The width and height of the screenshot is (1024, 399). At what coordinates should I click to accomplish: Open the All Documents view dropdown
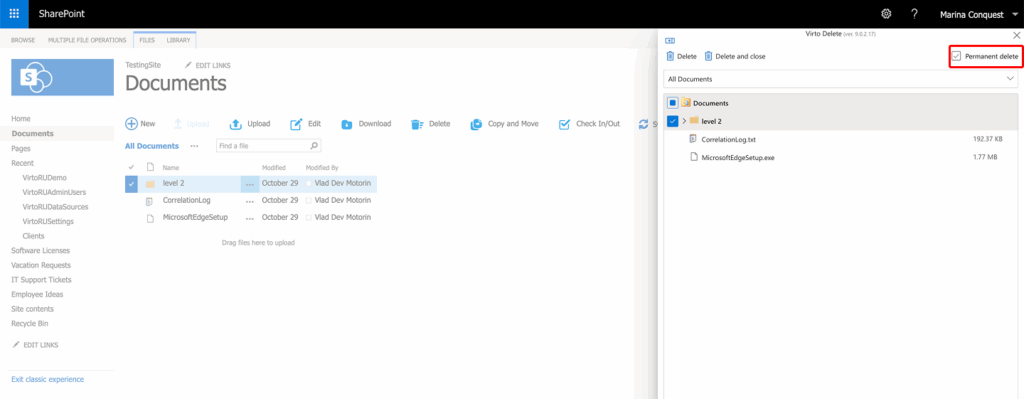[x=840, y=79]
